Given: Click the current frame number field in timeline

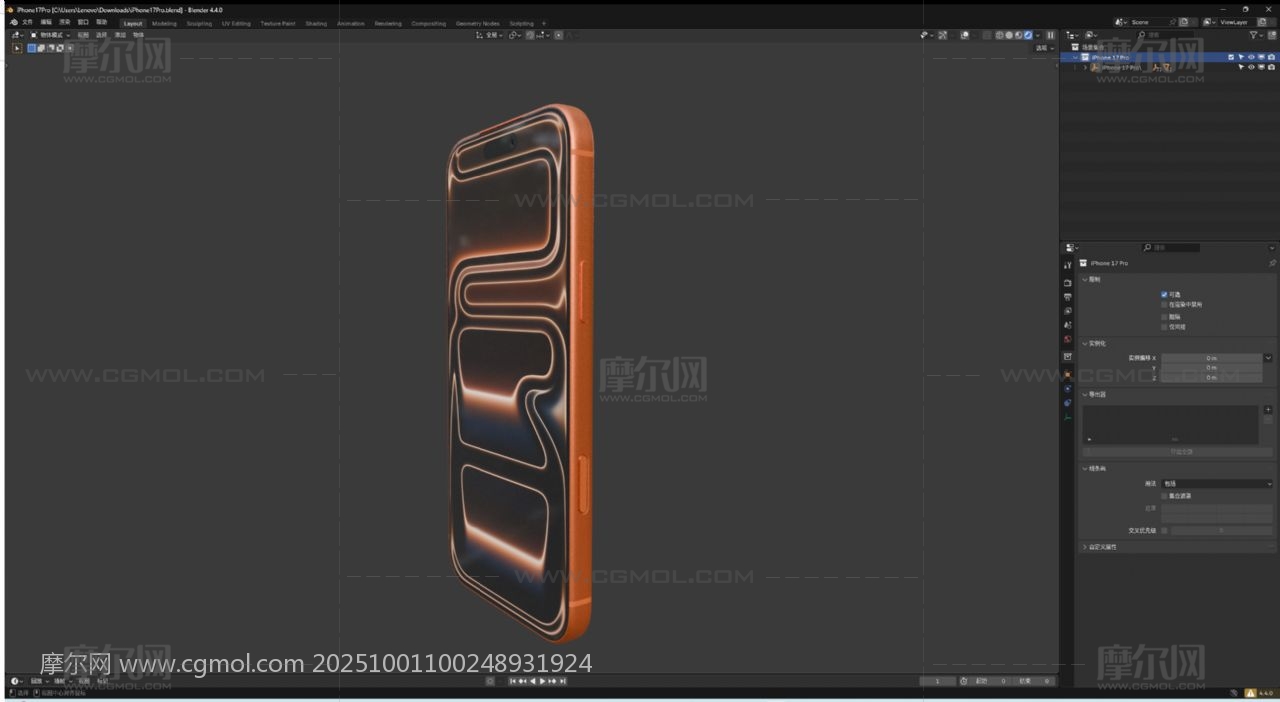Looking at the screenshot, I should (938, 681).
